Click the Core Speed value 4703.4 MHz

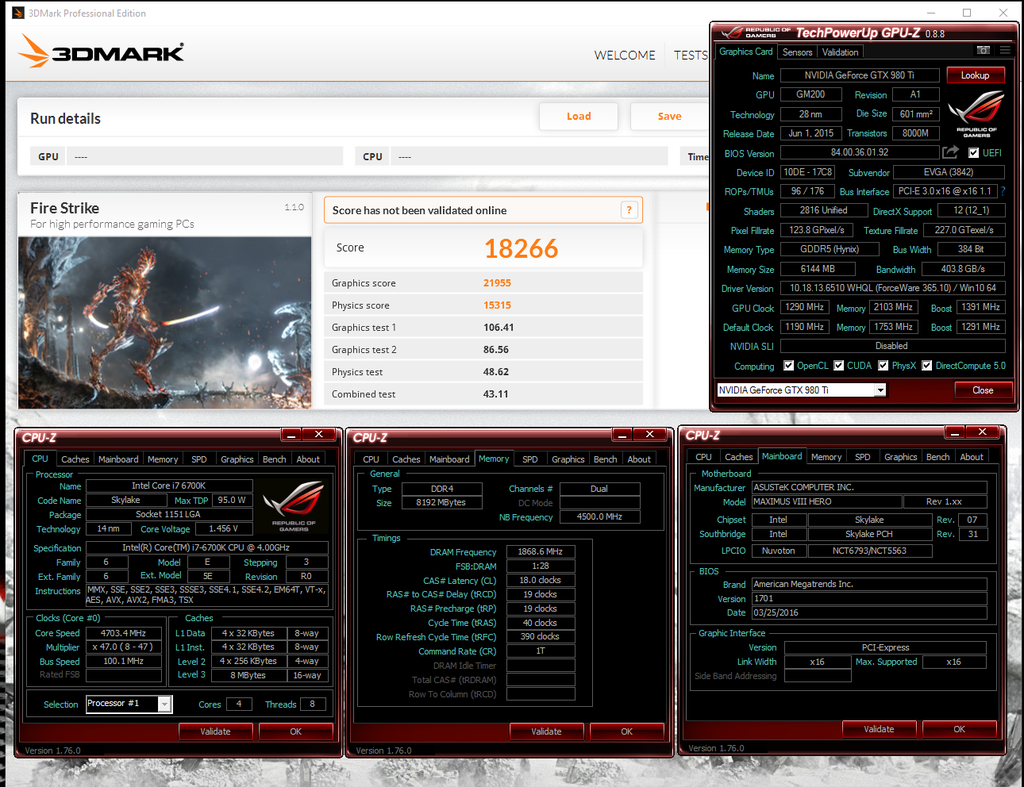123,633
